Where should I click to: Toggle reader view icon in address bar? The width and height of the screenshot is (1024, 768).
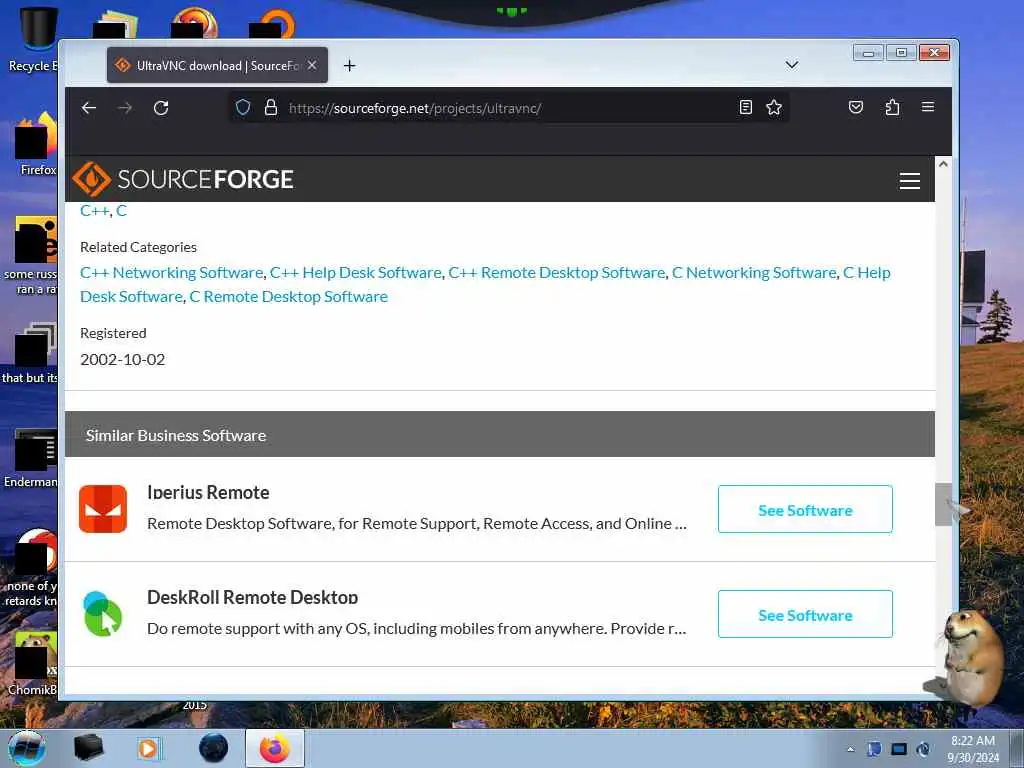point(745,107)
